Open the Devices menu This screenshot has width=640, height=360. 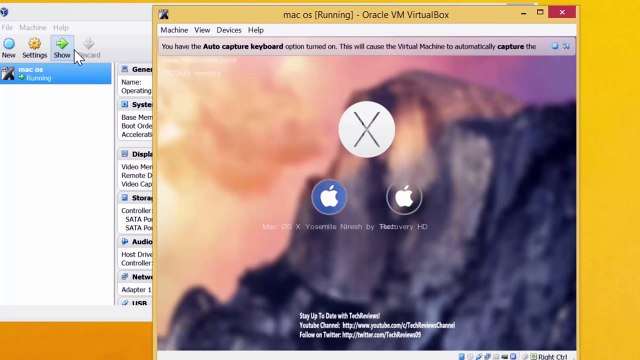(x=229, y=30)
